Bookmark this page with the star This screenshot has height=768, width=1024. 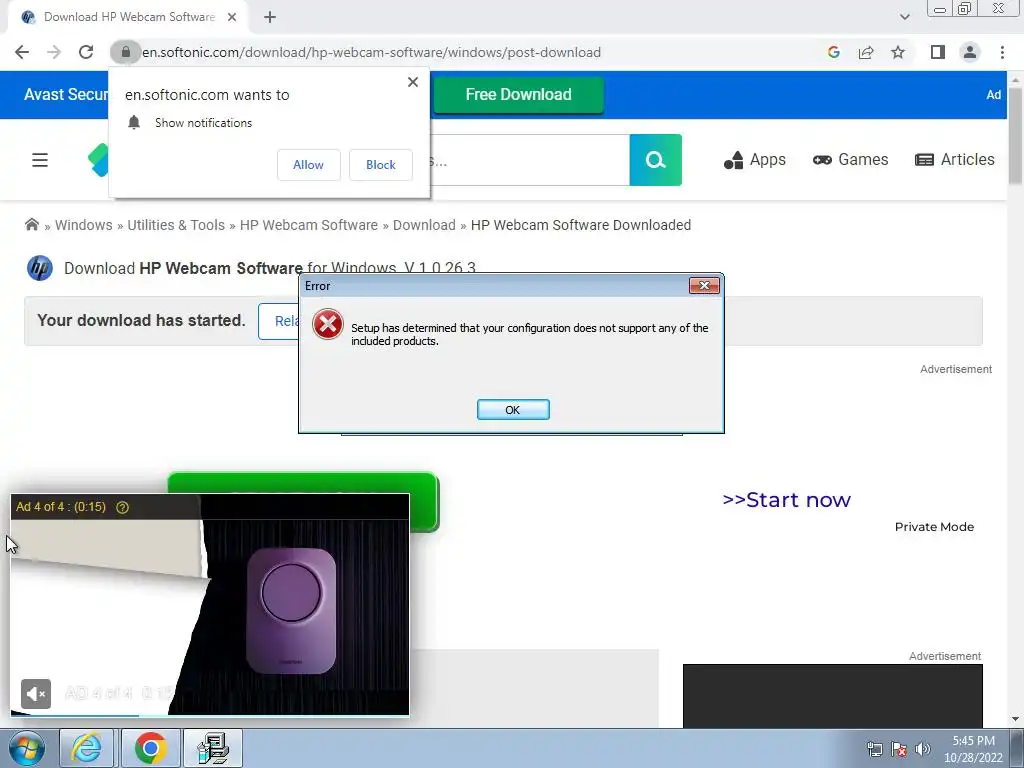point(898,52)
